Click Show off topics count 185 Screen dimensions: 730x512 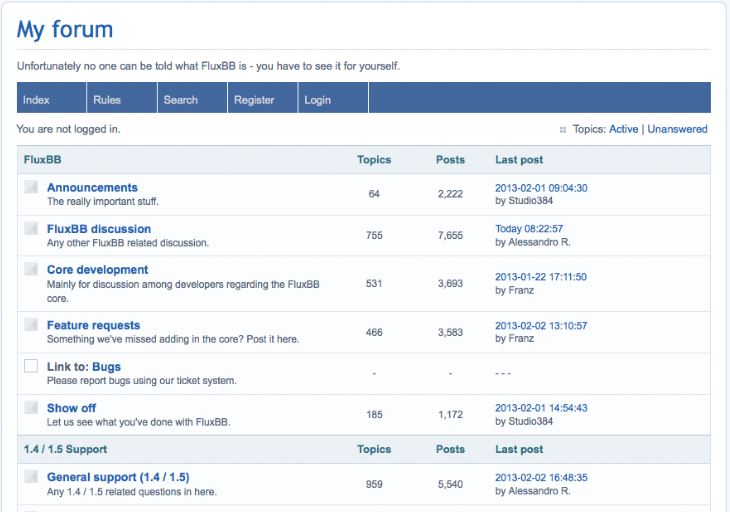(x=374, y=415)
